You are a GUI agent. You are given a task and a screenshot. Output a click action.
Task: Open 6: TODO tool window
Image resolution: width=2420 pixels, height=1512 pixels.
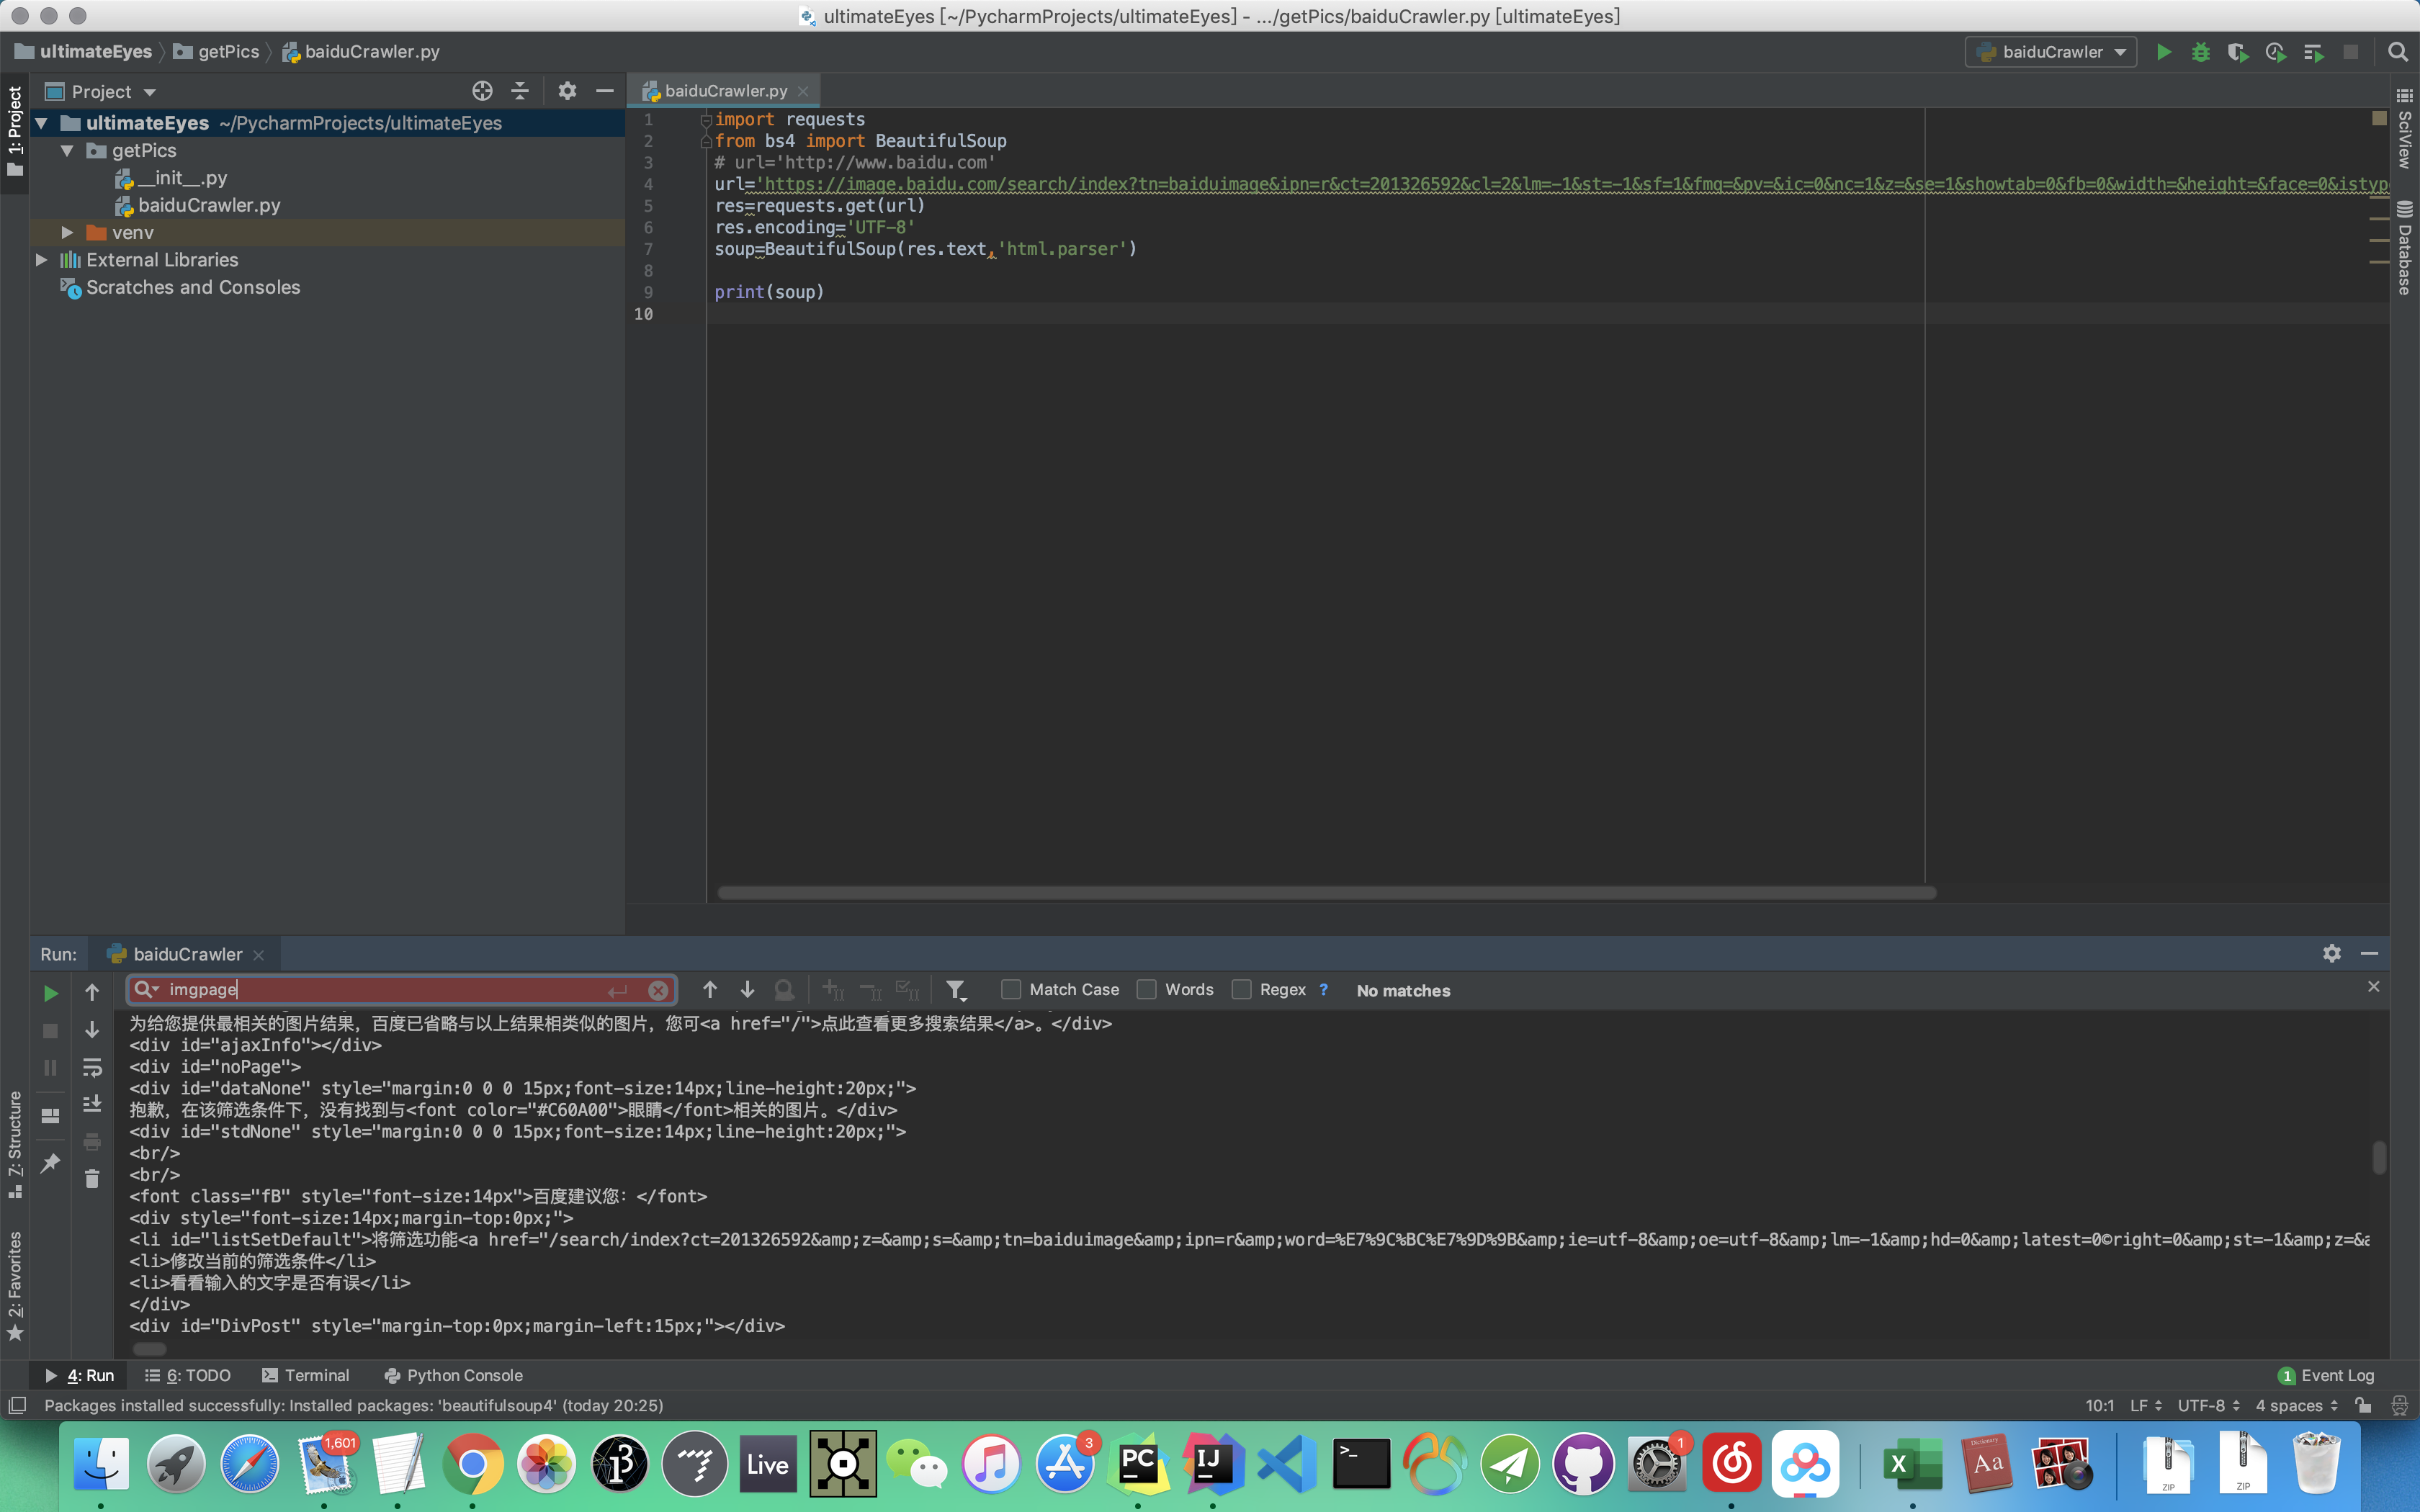187,1375
